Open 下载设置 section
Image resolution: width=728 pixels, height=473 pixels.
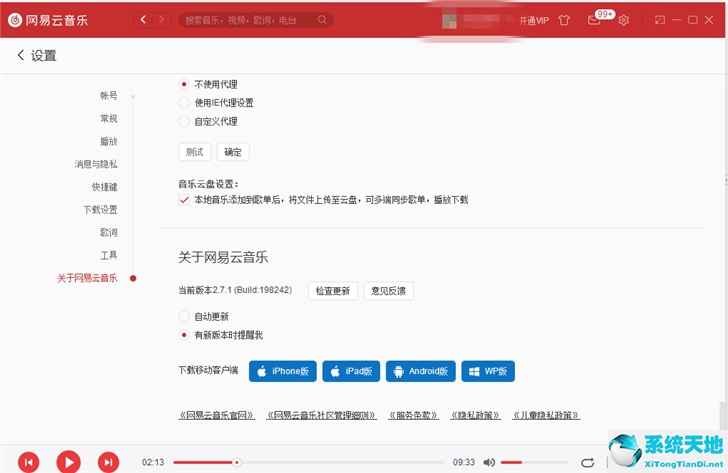pos(100,209)
